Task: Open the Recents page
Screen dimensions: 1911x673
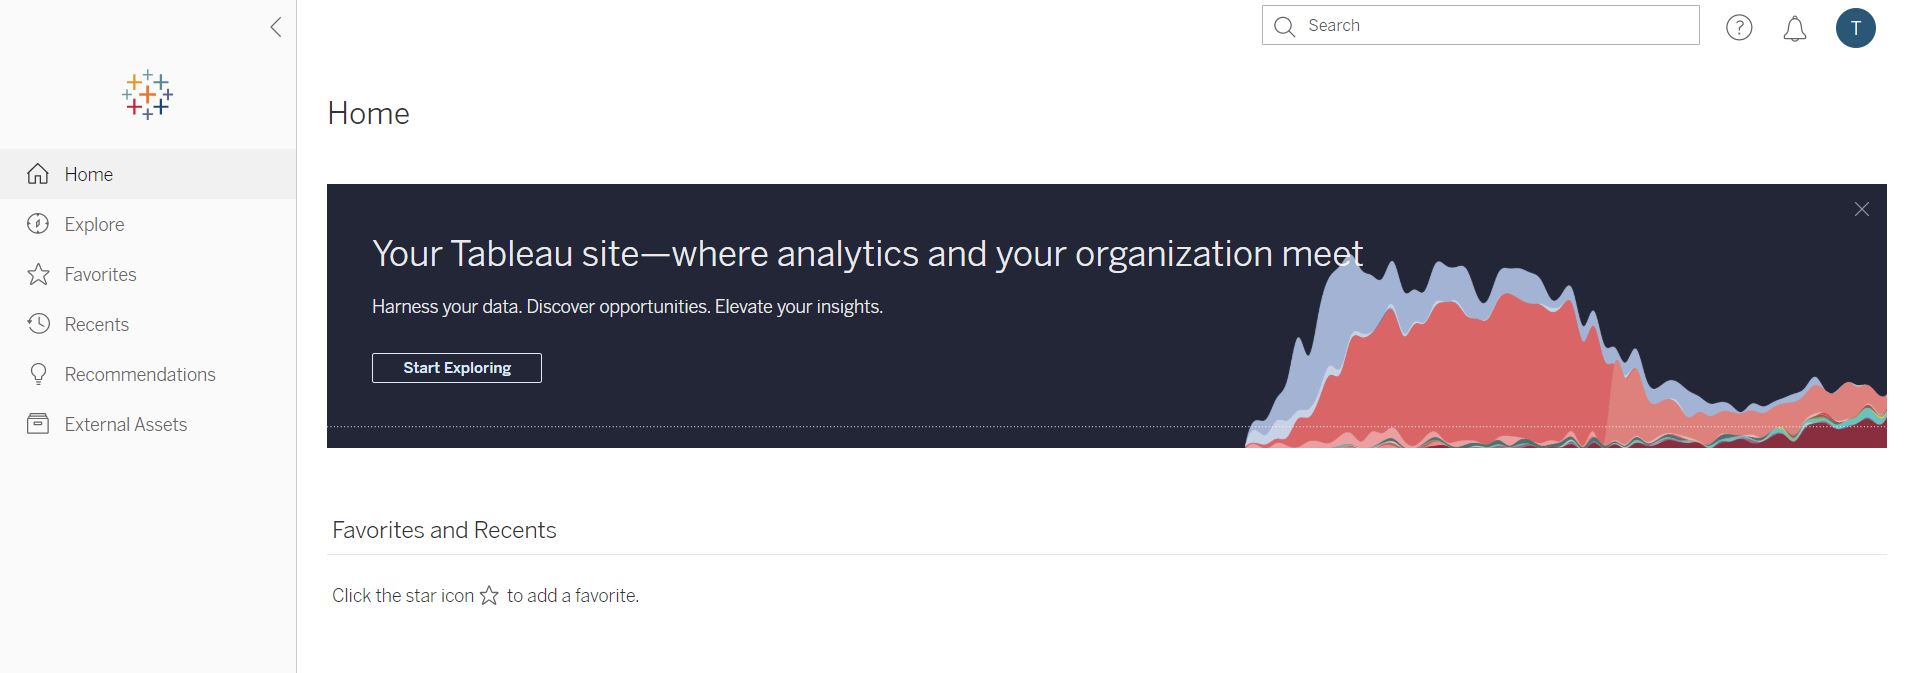Action: 96,324
